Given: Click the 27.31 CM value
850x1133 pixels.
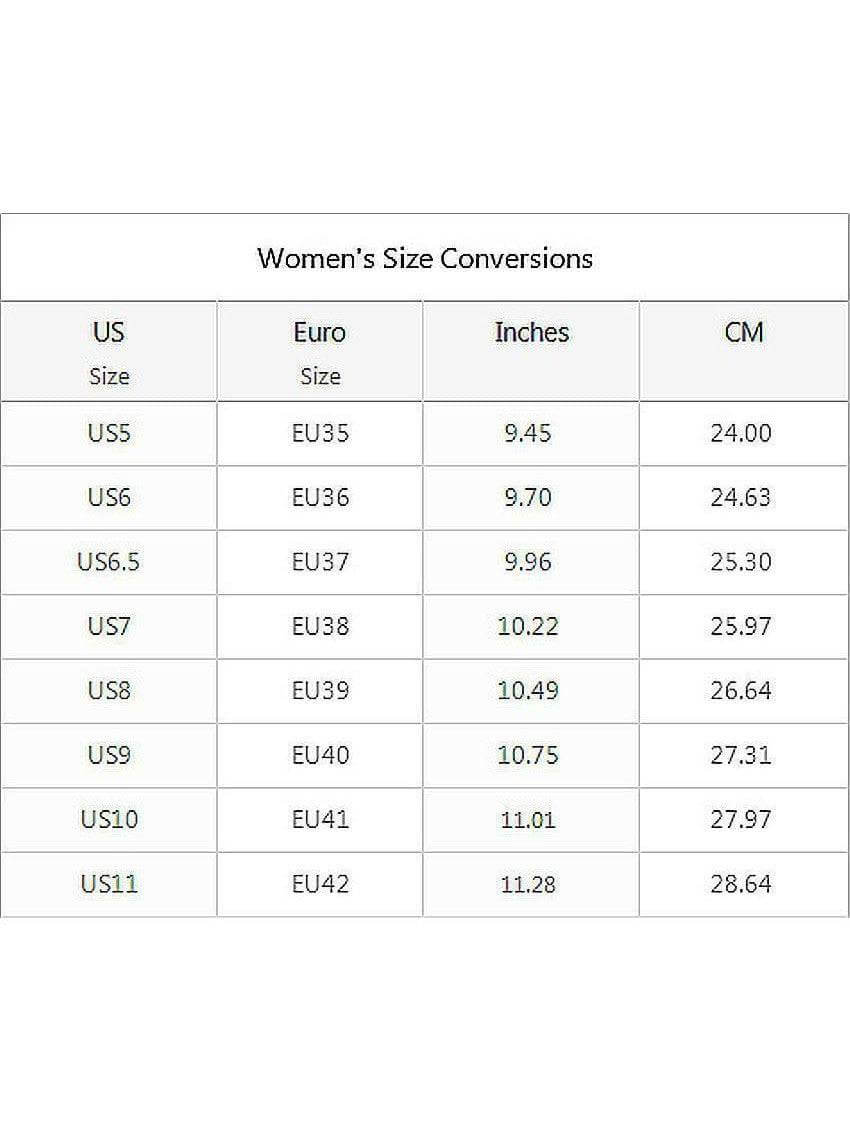Looking at the screenshot, I should pos(741,755).
